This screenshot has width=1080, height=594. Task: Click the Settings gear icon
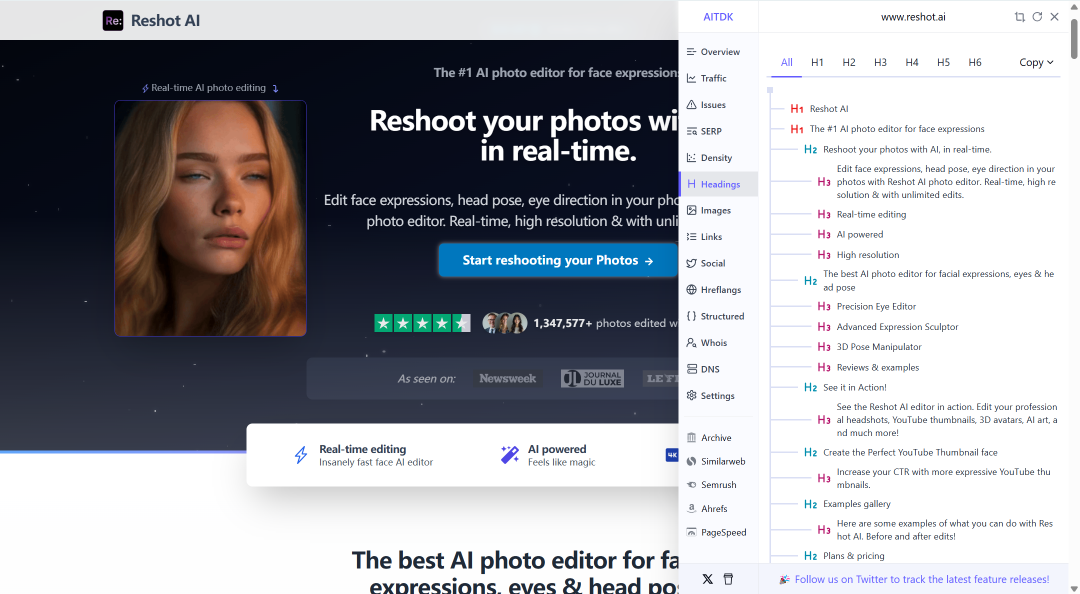(x=692, y=396)
